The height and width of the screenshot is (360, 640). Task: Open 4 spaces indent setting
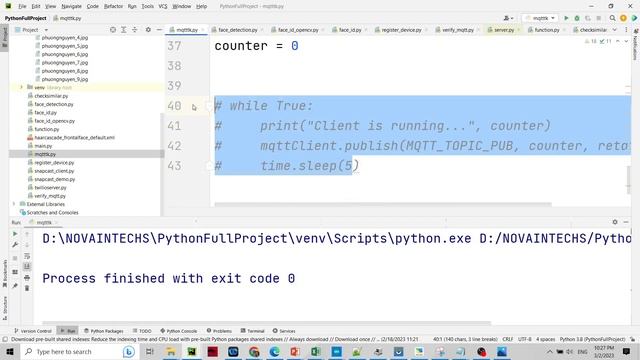point(545,340)
